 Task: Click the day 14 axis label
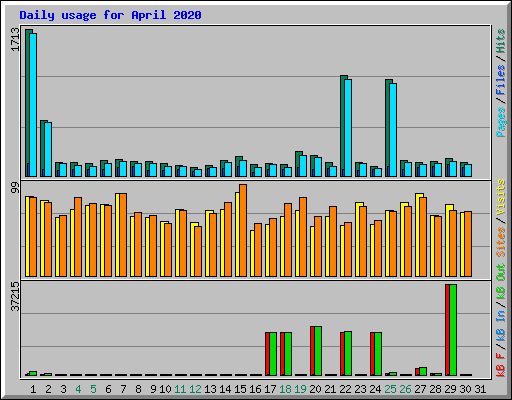point(225,389)
